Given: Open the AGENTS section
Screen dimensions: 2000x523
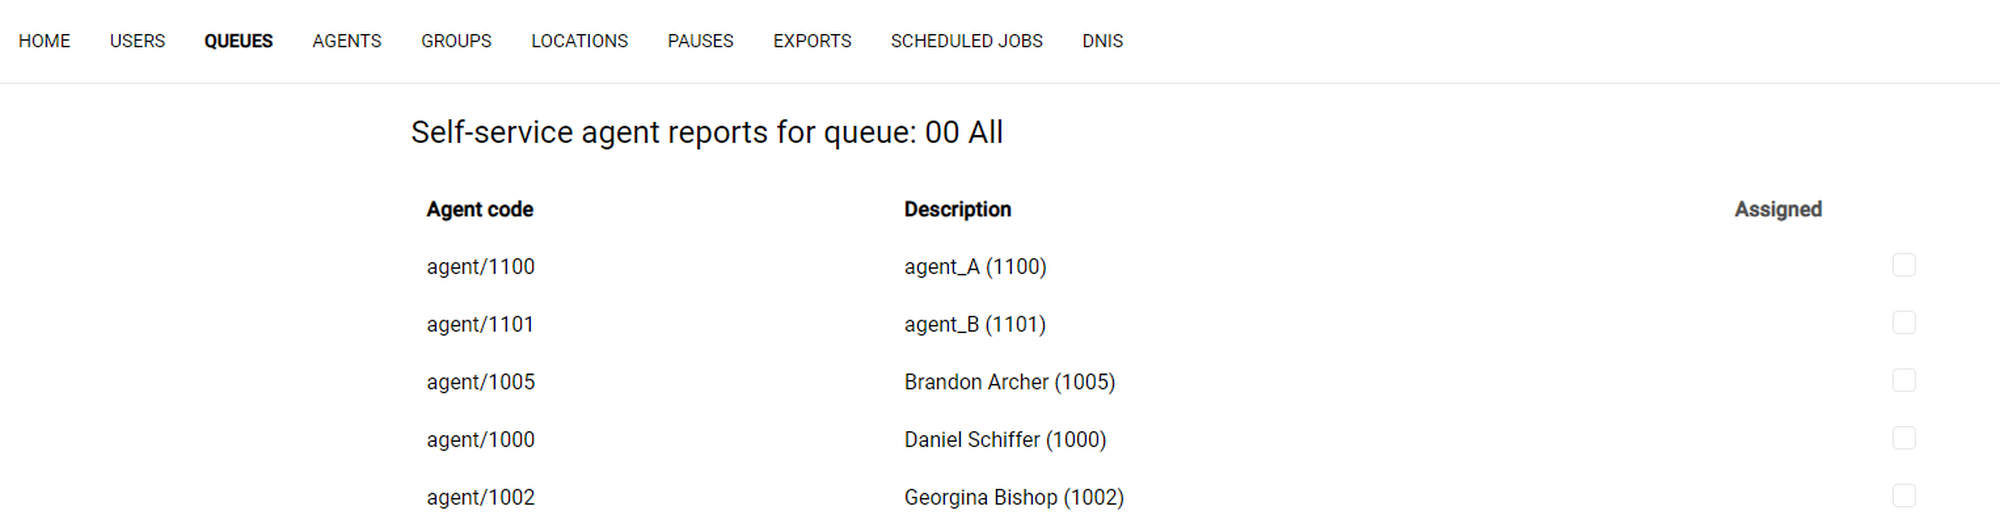Looking at the screenshot, I should pyautogui.click(x=346, y=41).
